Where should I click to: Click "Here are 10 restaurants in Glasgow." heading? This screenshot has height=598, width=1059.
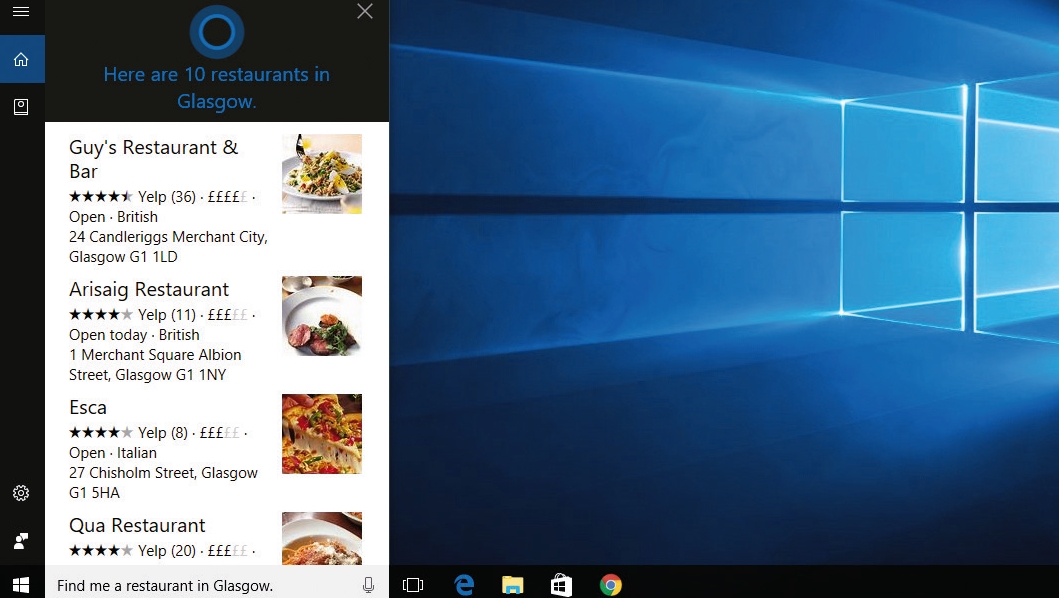click(x=217, y=88)
